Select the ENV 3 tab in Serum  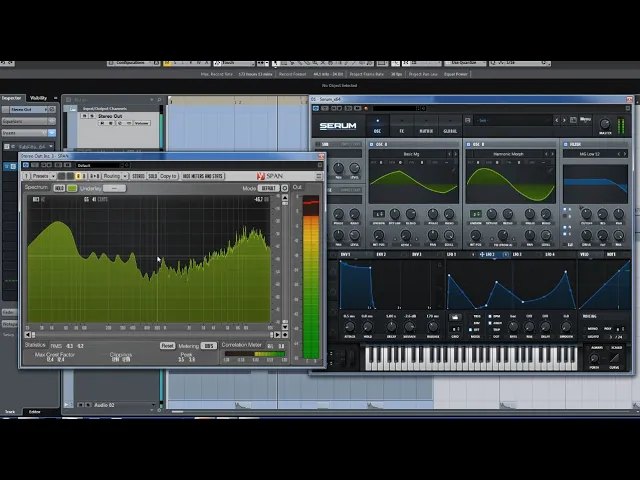tap(416, 254)
